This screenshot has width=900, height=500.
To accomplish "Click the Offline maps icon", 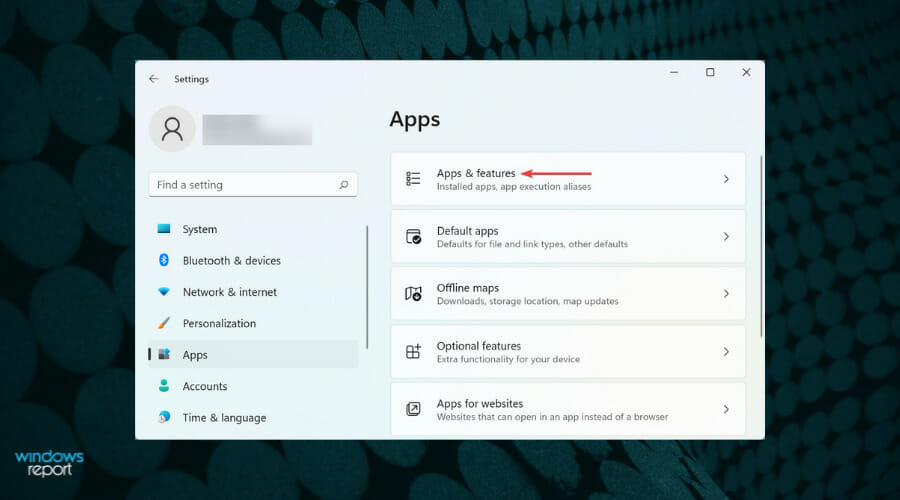I will tap(413, 294).
